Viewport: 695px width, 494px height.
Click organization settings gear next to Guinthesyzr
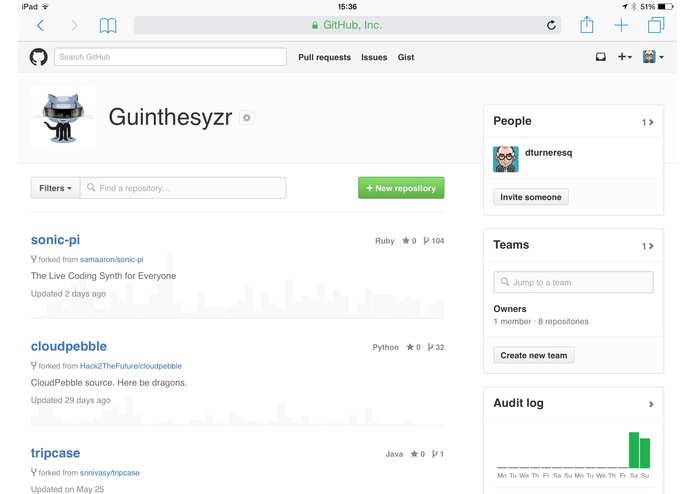(247, 118)
